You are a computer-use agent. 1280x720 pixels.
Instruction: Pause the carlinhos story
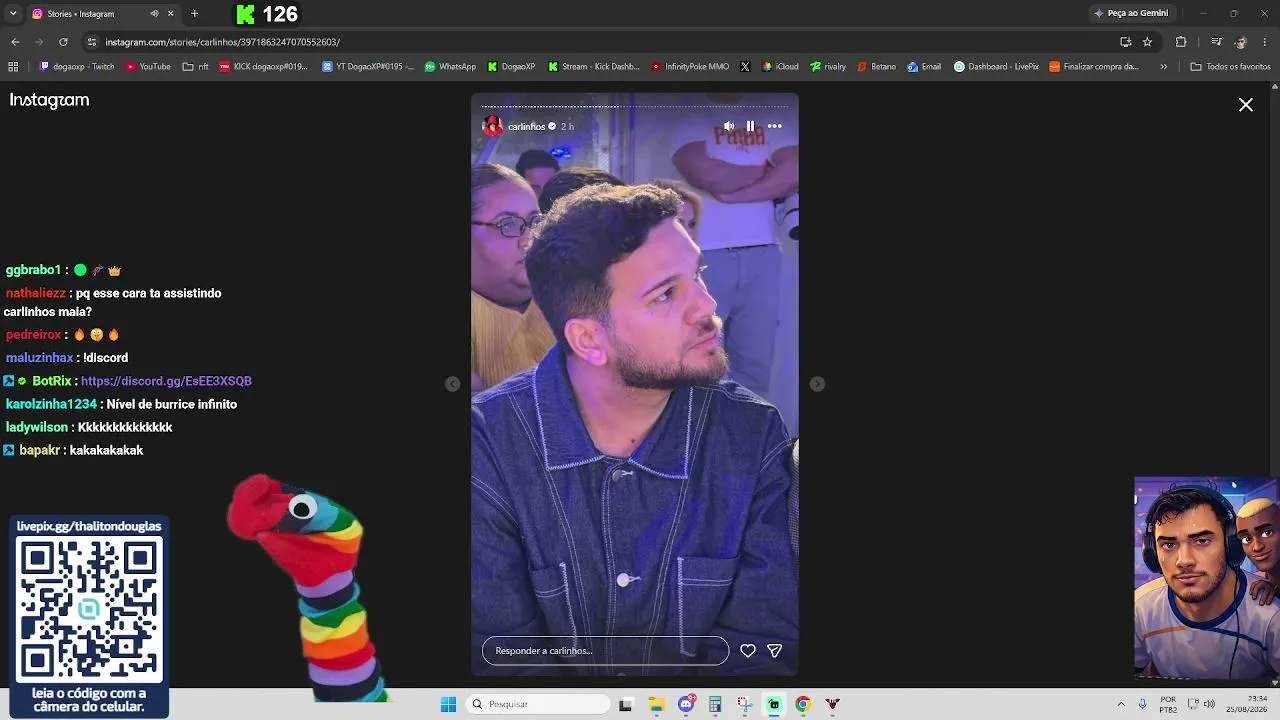pos(750,126)
